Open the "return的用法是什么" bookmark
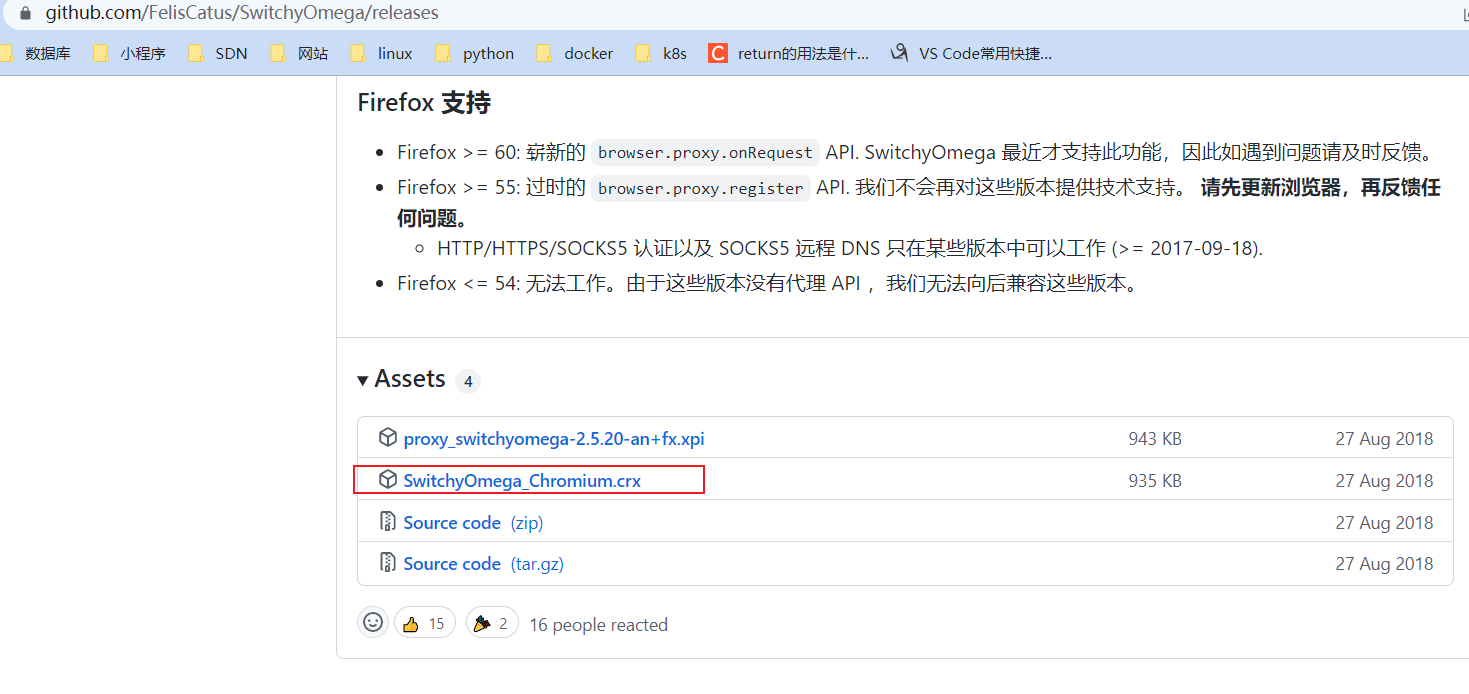 (x=789, y=53)
